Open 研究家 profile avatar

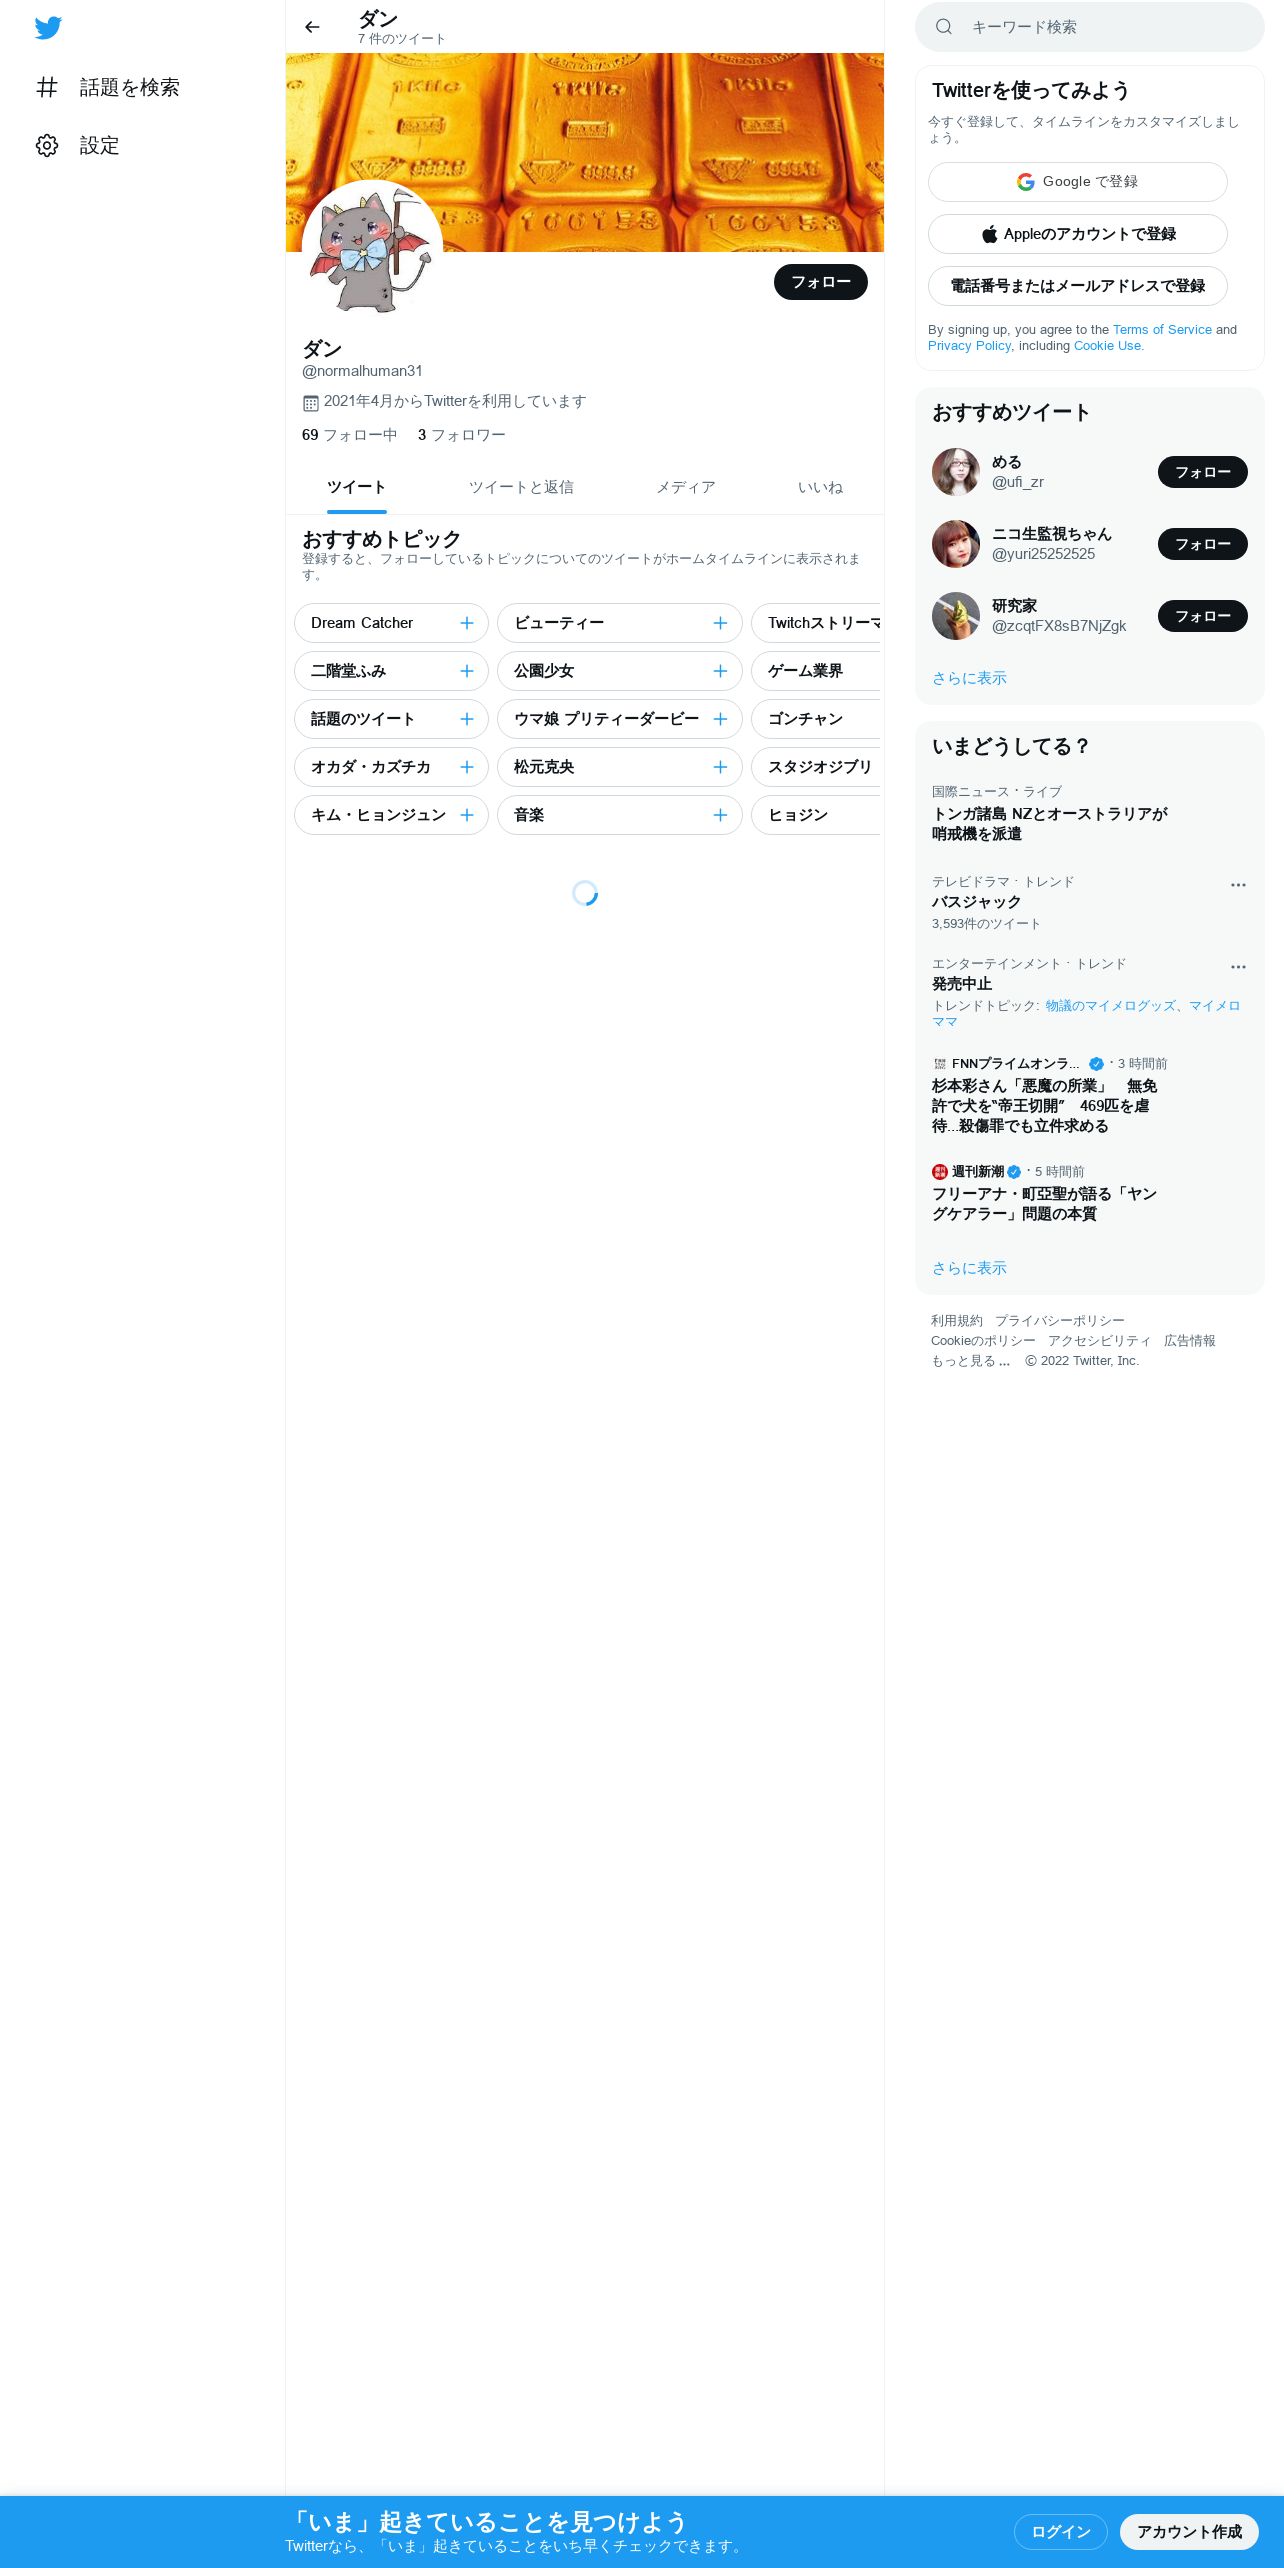(x=956, y=616)
